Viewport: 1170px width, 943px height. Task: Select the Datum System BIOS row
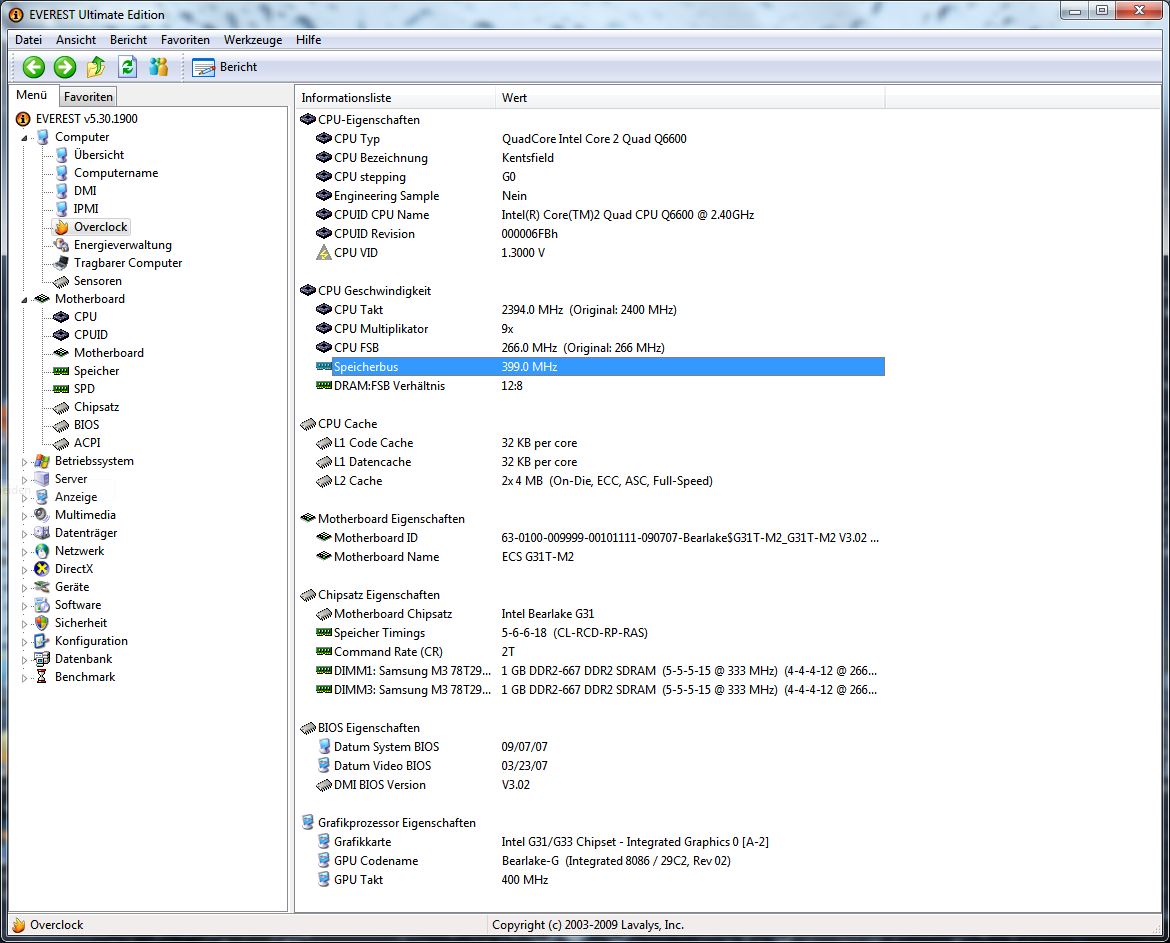(600, 747)
